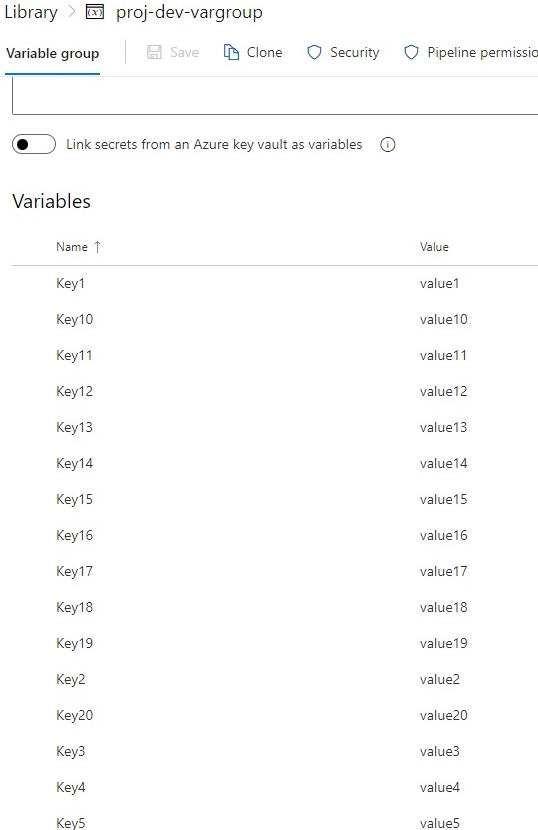Click the sort arrow beside Name column
The image size is (538, 830).
[97, 247]
